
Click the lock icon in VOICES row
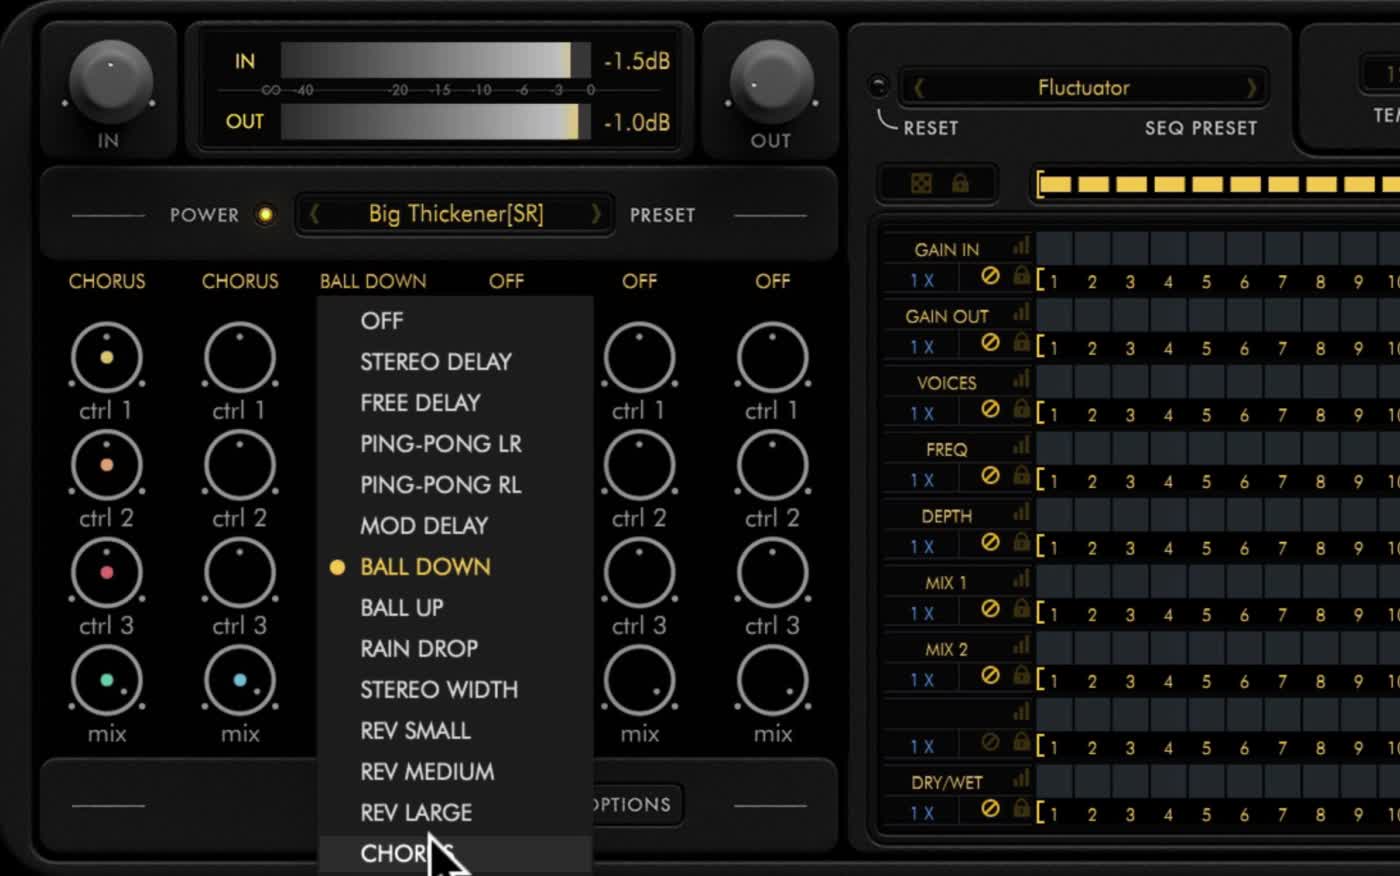click(x=1021, y=409)
